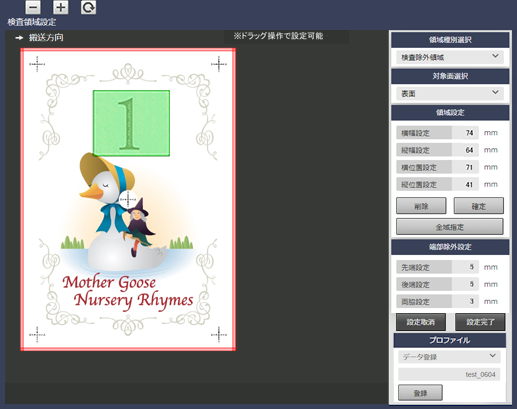The image size is (517, 409).
Task: Click the center crosshair marker on the goose
Action: click(128, 200)
